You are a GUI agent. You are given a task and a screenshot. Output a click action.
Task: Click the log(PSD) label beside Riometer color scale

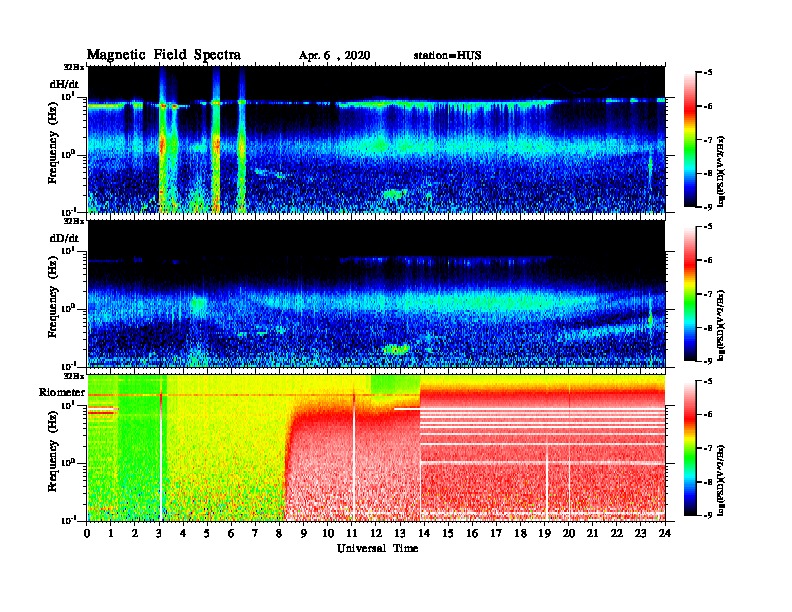[721, 480]
